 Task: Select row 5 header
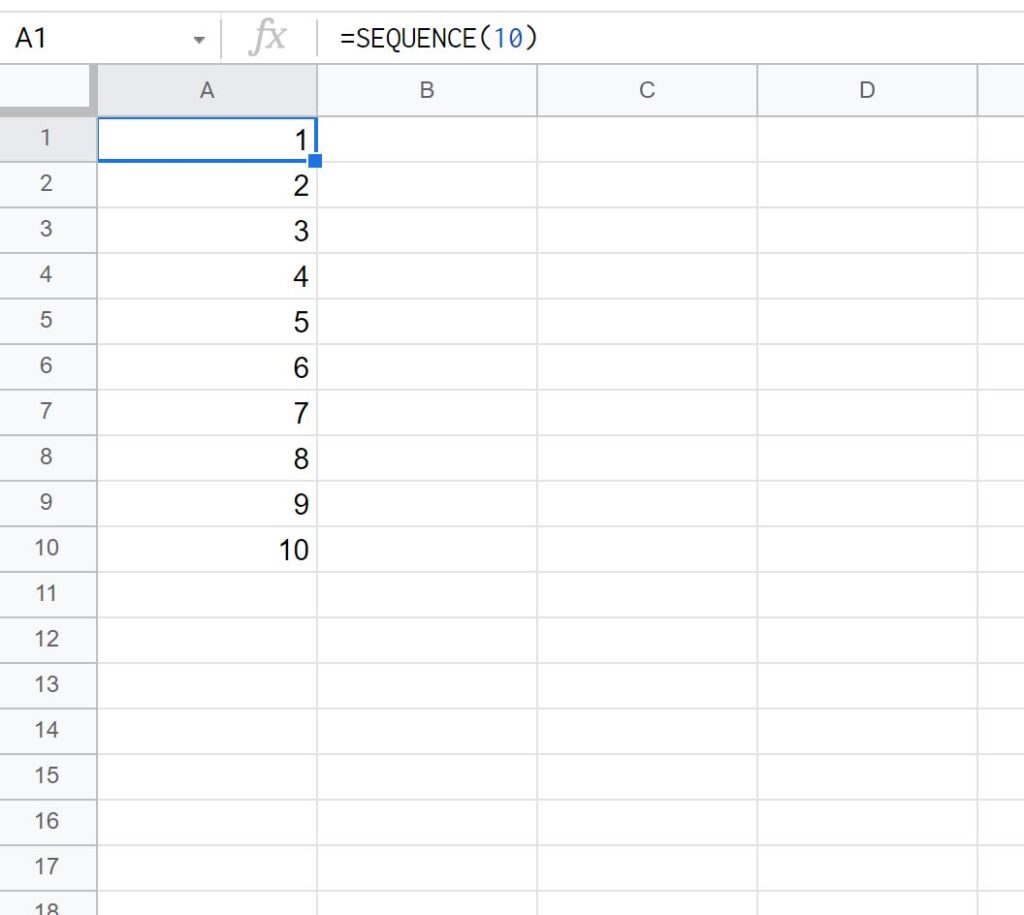coord(48,322)
